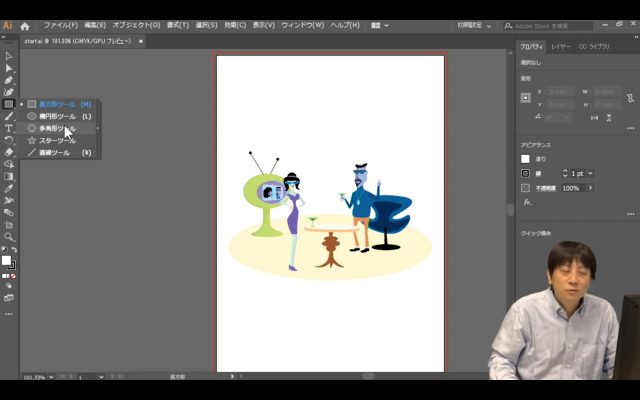Screen dimensions: 640x400
Task: Choose 長方形ツール from flyout
Action: pyautogui.click(x=60, y=104)
